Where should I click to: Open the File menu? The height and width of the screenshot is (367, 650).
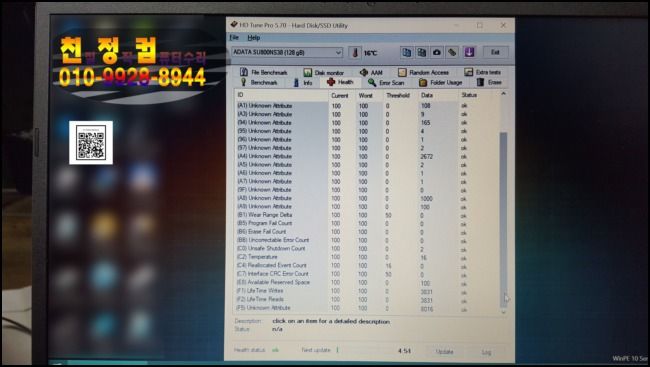click(234, 38)
